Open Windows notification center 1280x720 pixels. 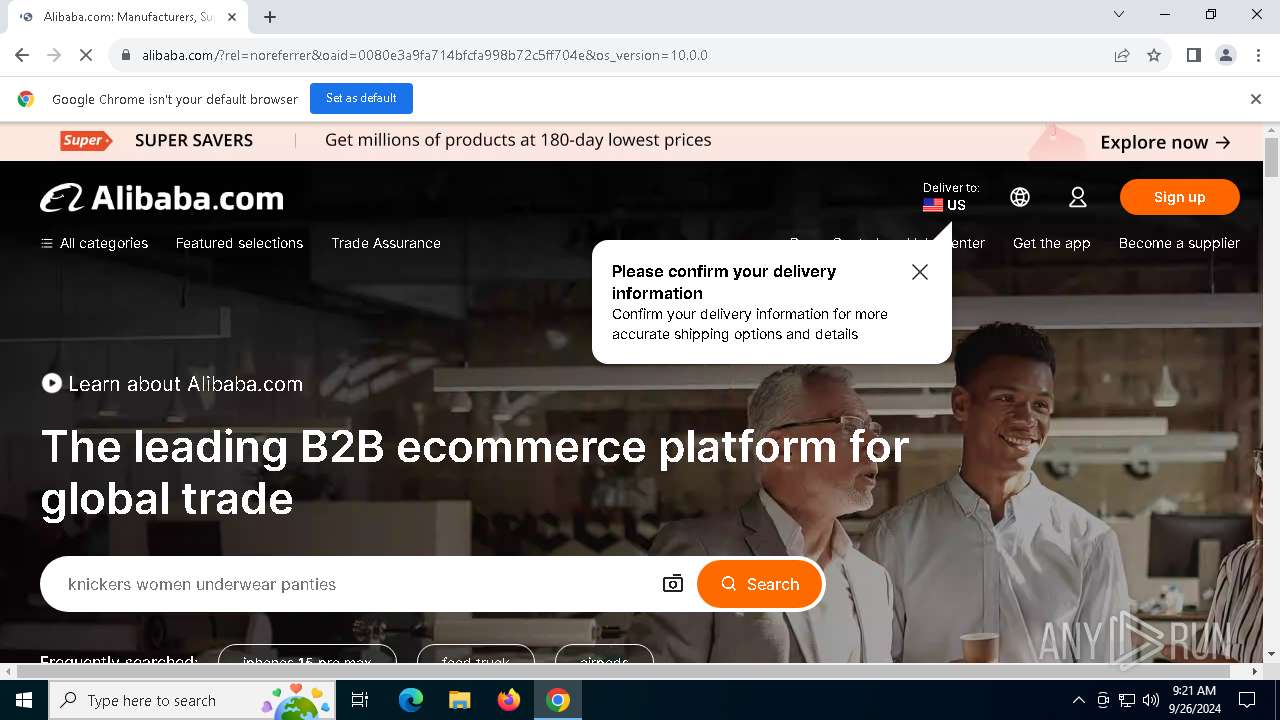1247,700
